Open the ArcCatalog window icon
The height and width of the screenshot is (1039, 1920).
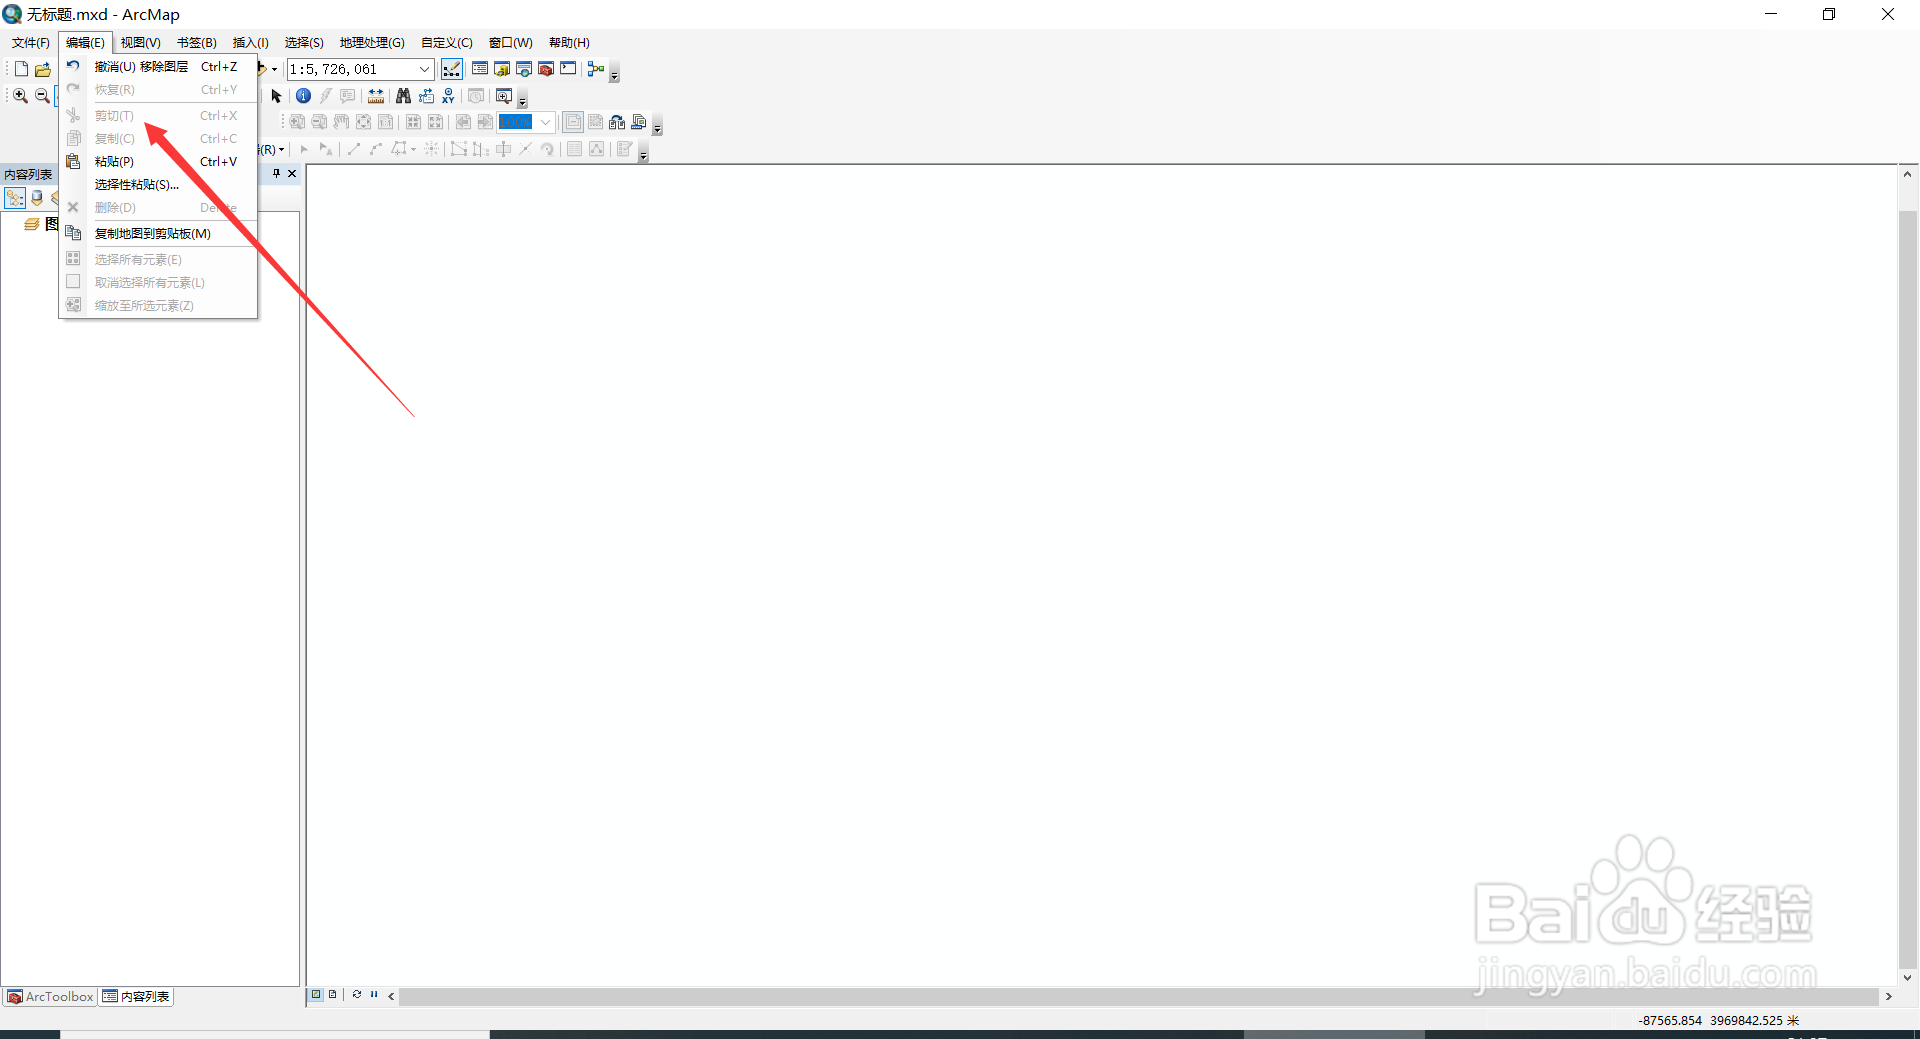[502, 69]
